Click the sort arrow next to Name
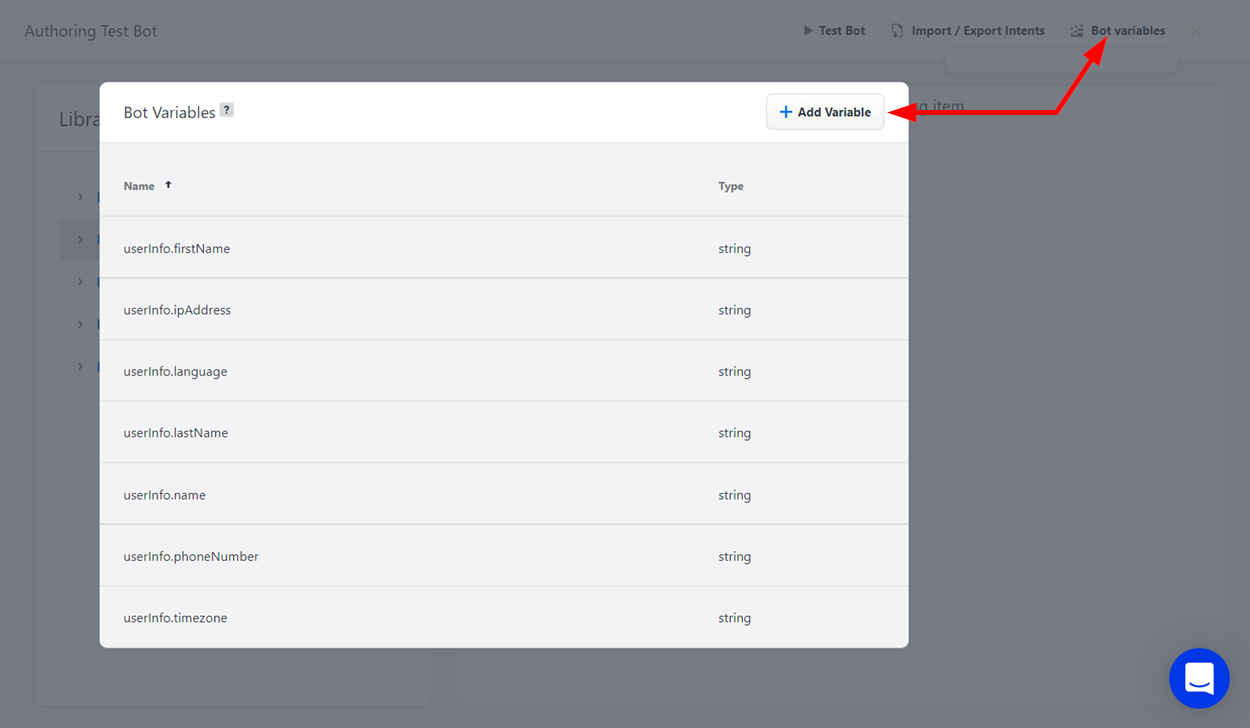Image resolution: width=1250 pixels, height=728 pixels. (168, 185)
